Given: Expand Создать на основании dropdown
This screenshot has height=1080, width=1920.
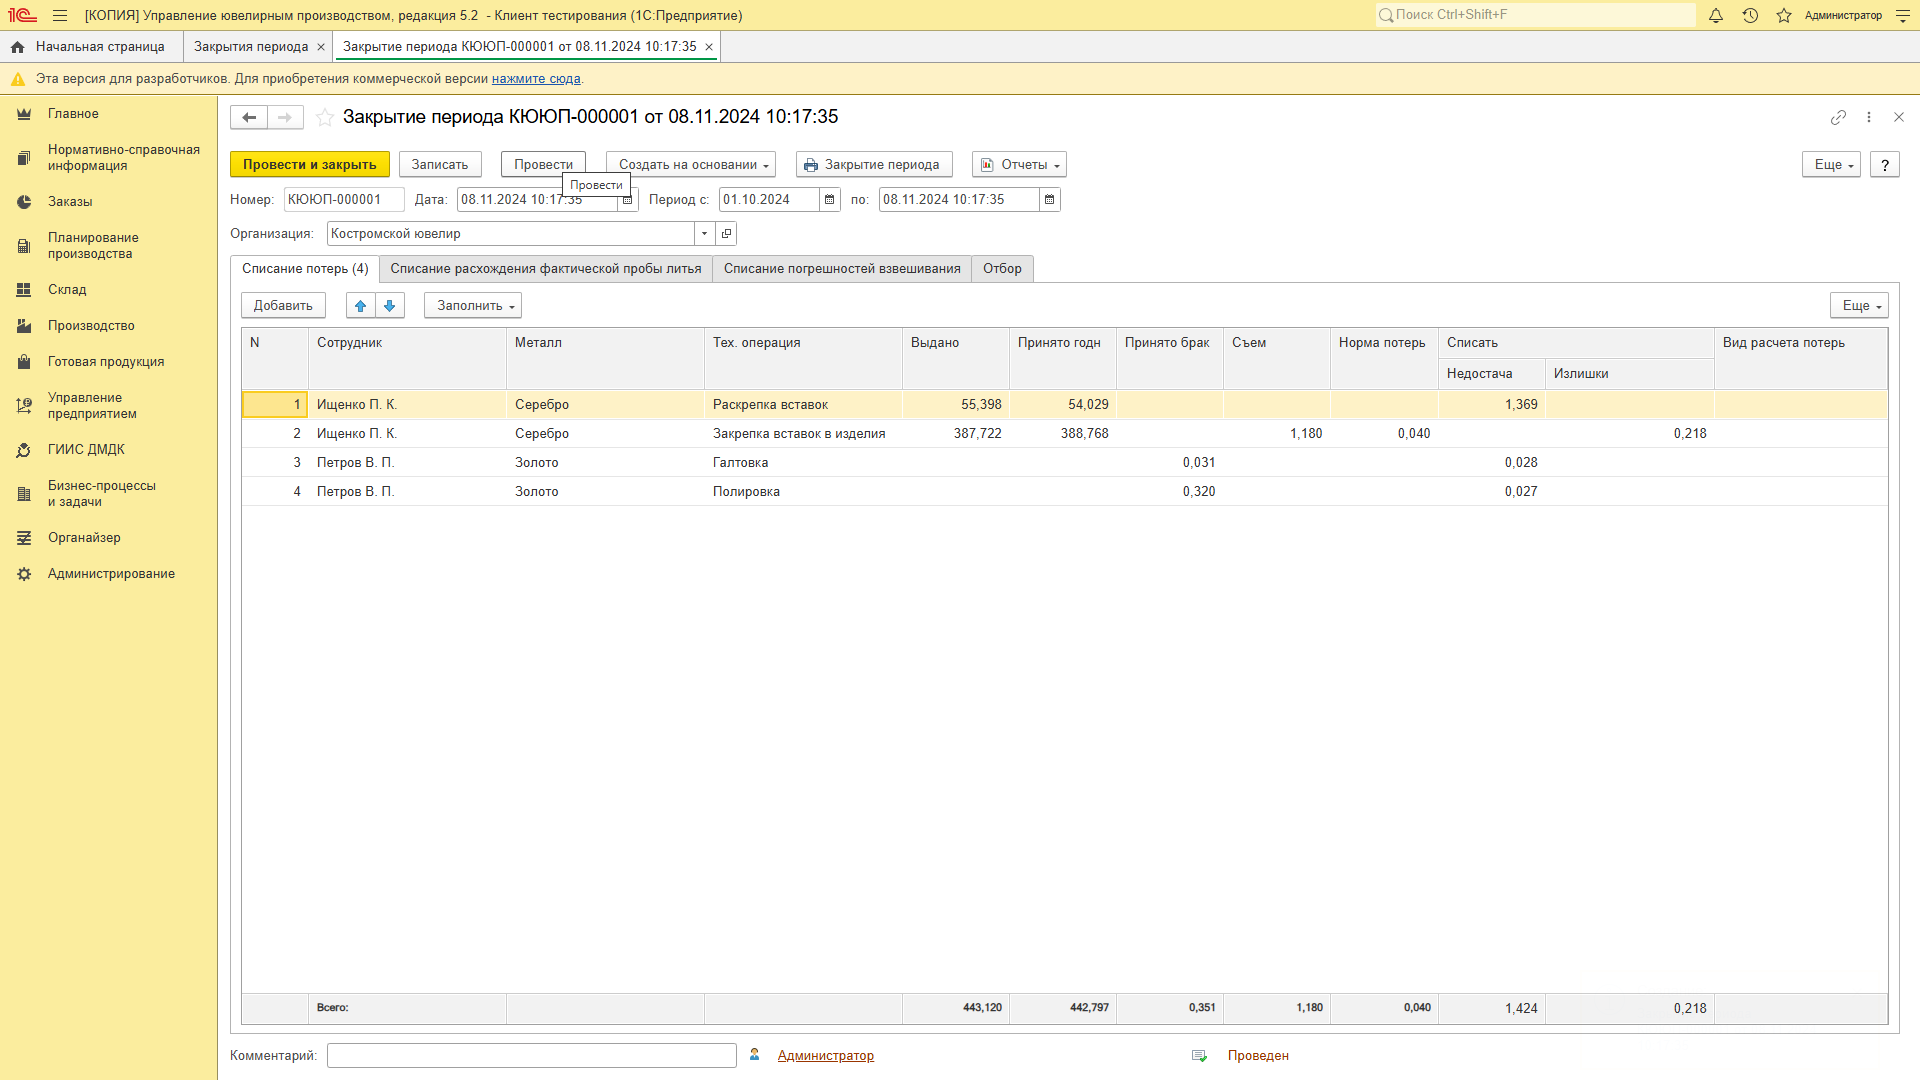Looking at the screenshot, I should point(691,165).
